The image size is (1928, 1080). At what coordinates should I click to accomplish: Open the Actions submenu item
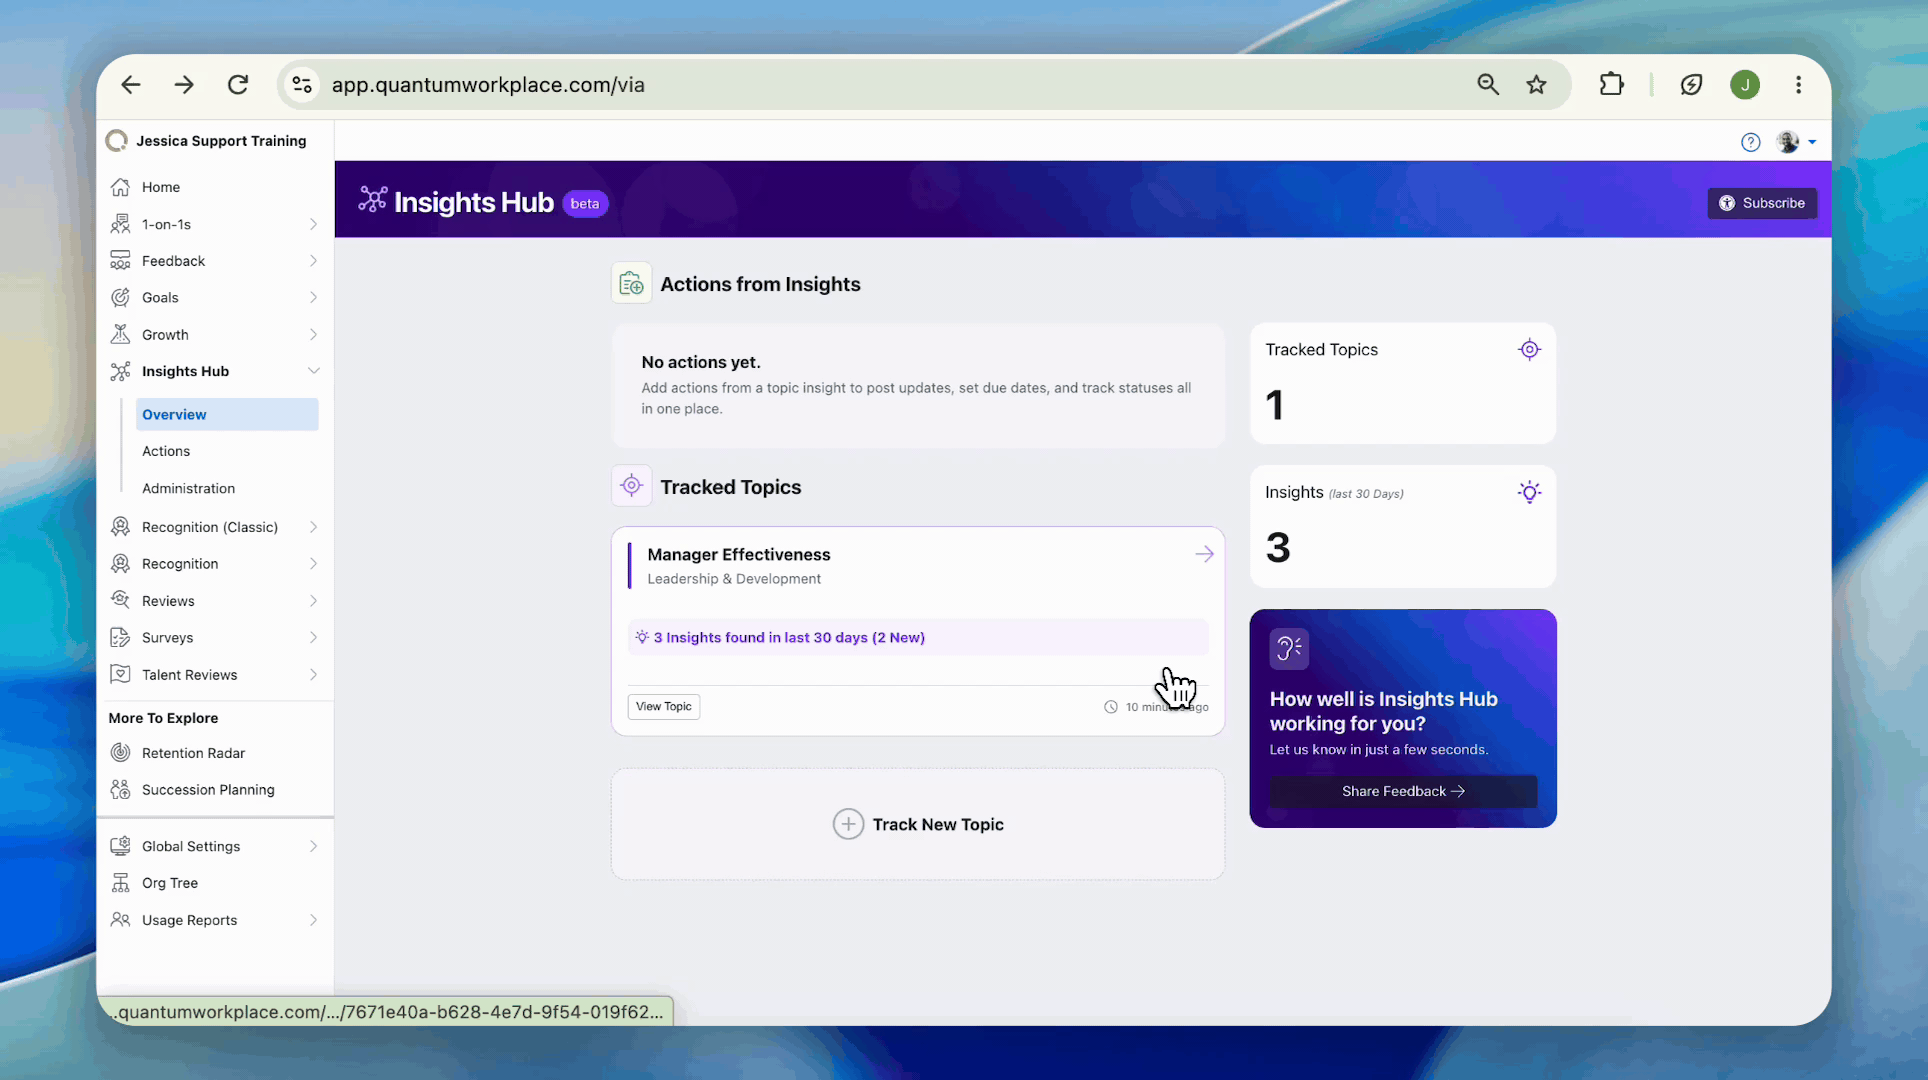(x=166, y=451)
